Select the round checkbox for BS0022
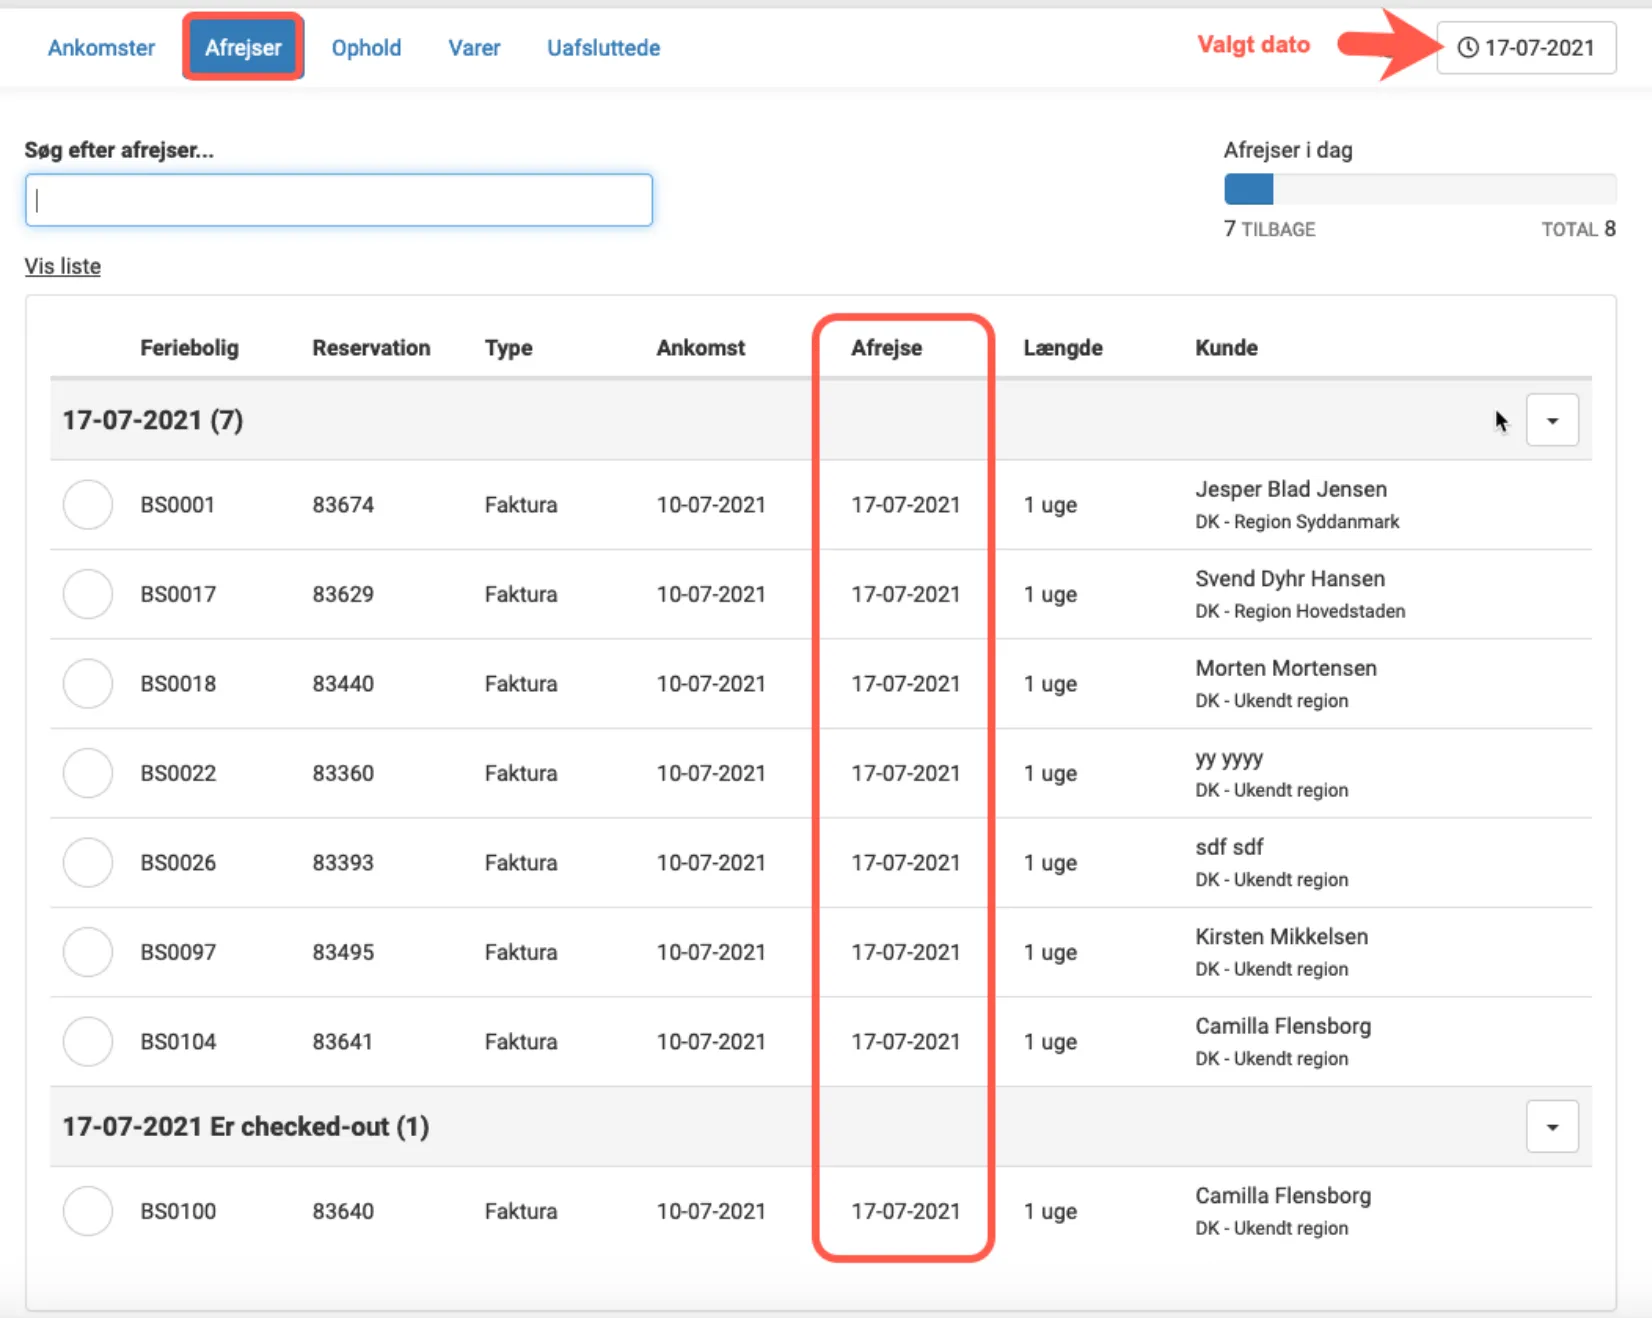The height and width of the screenshot is (1318, 1652). 88,773
